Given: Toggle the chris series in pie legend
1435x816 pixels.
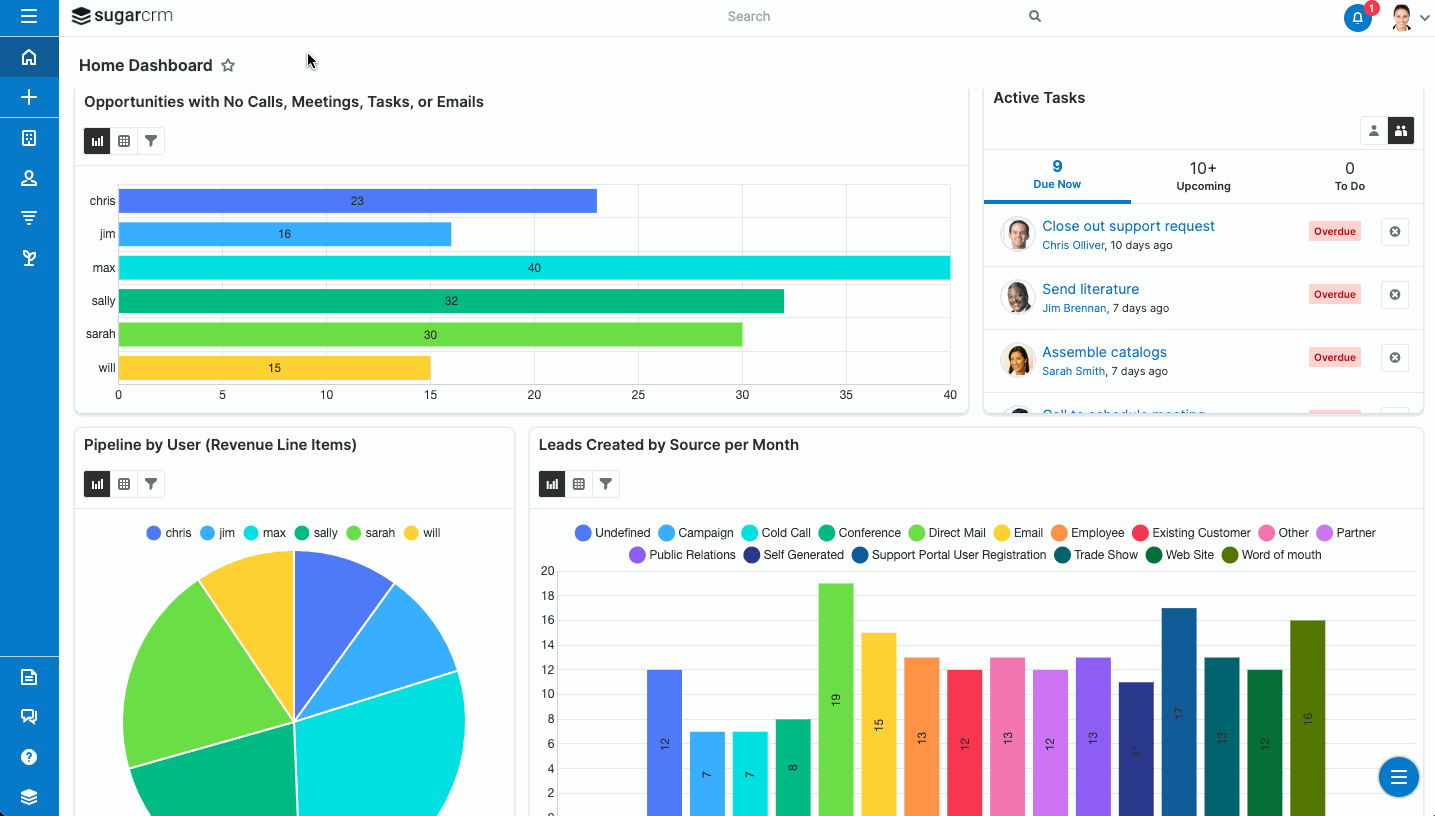Looking at the screenshot, I should (x=168, y=533).
